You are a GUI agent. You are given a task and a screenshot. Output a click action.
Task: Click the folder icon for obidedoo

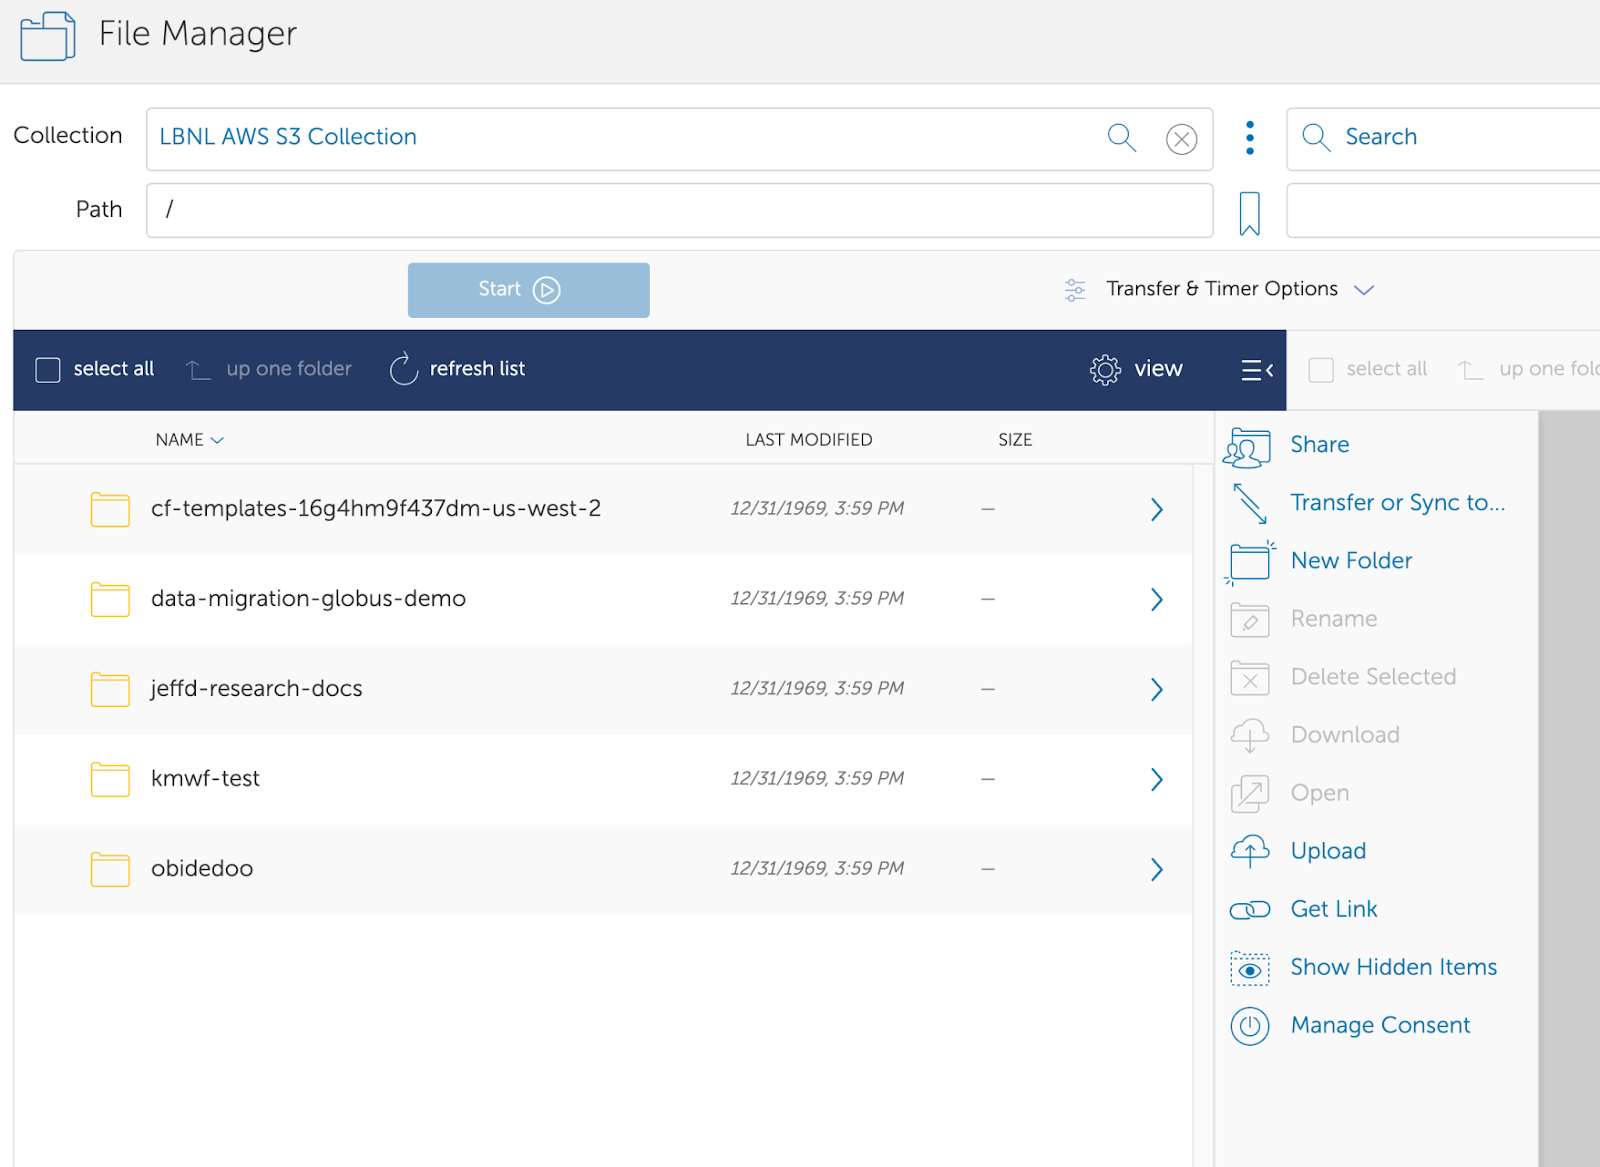(x=110, y=869)
